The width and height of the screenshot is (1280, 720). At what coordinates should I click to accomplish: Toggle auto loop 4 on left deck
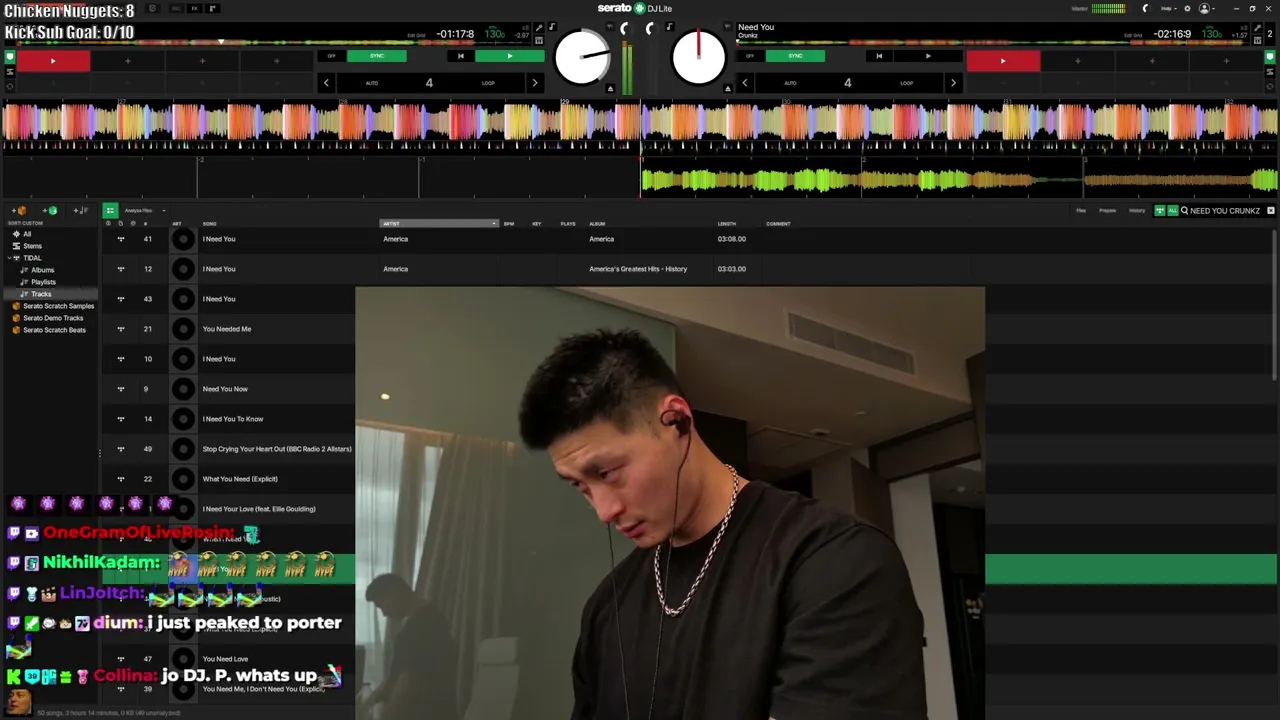[429, 83]
